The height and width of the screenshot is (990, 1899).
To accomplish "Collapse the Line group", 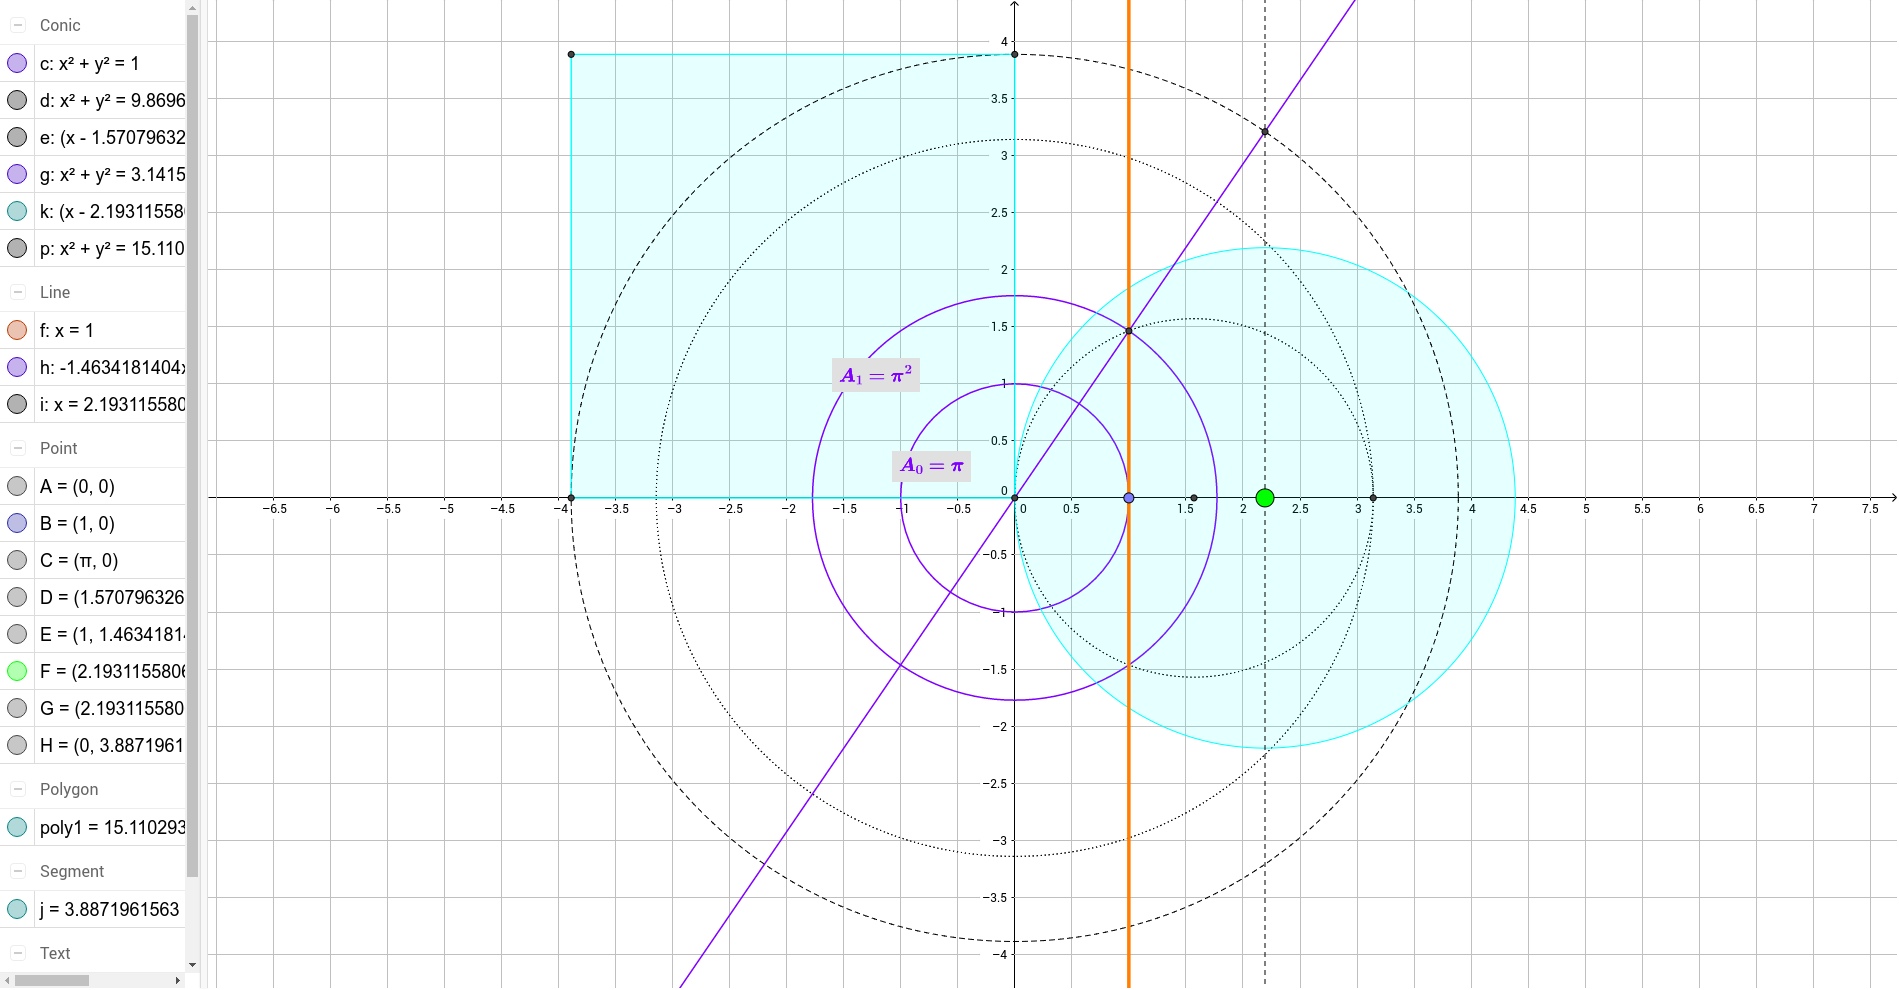I will coord(18,292).
